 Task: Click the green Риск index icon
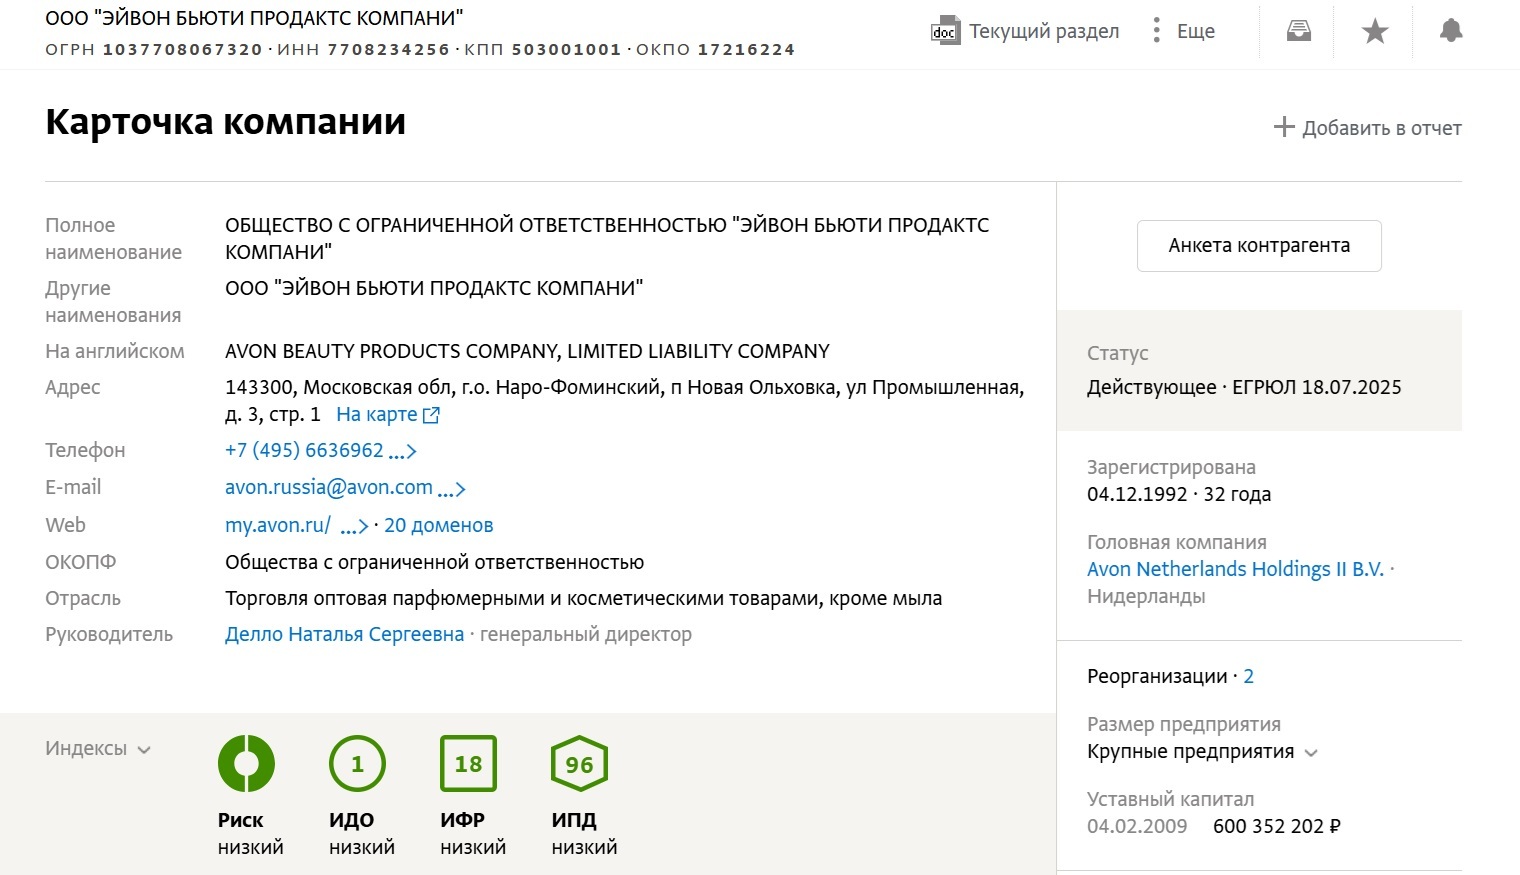pos(246,764)
